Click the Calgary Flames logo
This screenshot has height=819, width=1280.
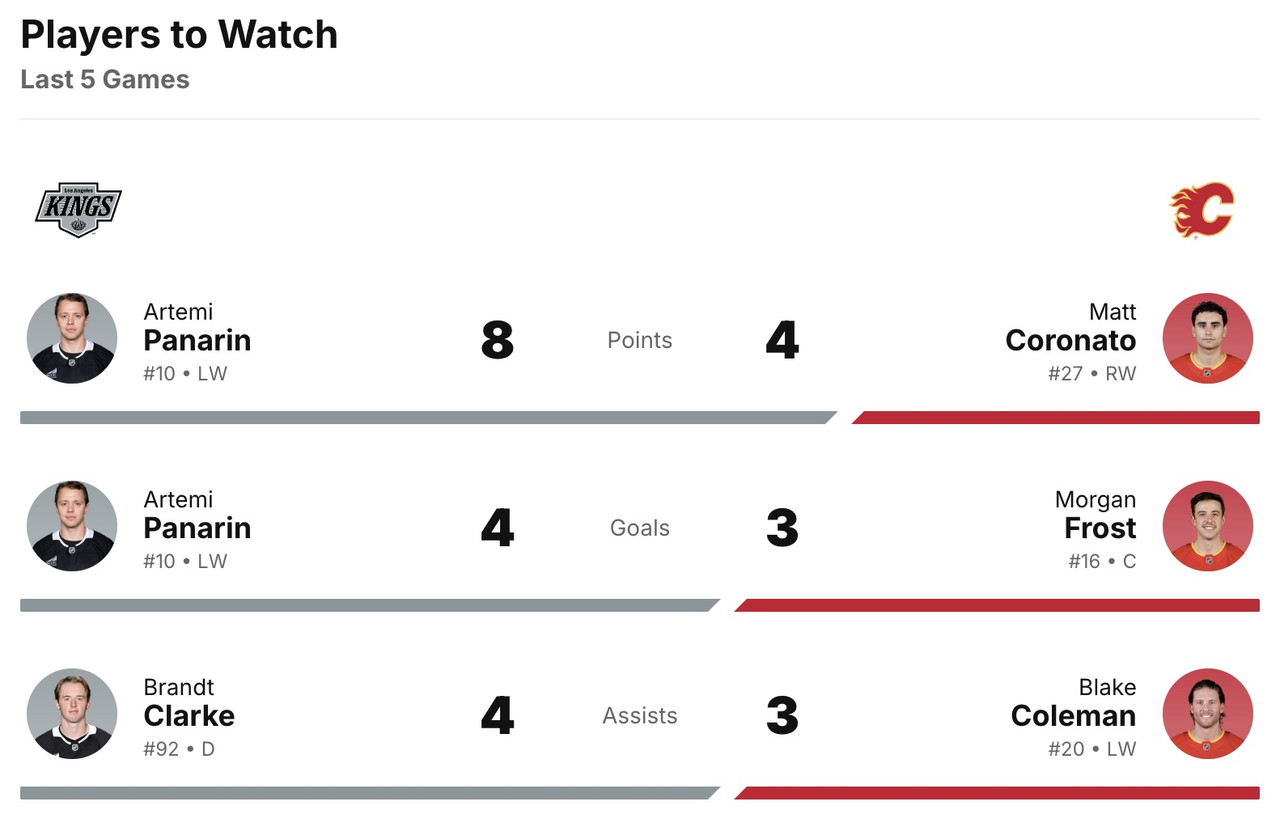point(1202,209)
